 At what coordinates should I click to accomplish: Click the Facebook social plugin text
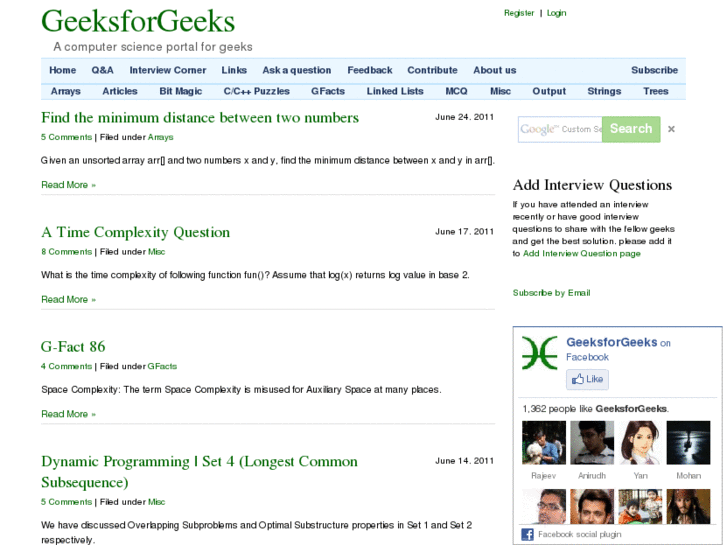pyautogui.click(x=580, y=534)
